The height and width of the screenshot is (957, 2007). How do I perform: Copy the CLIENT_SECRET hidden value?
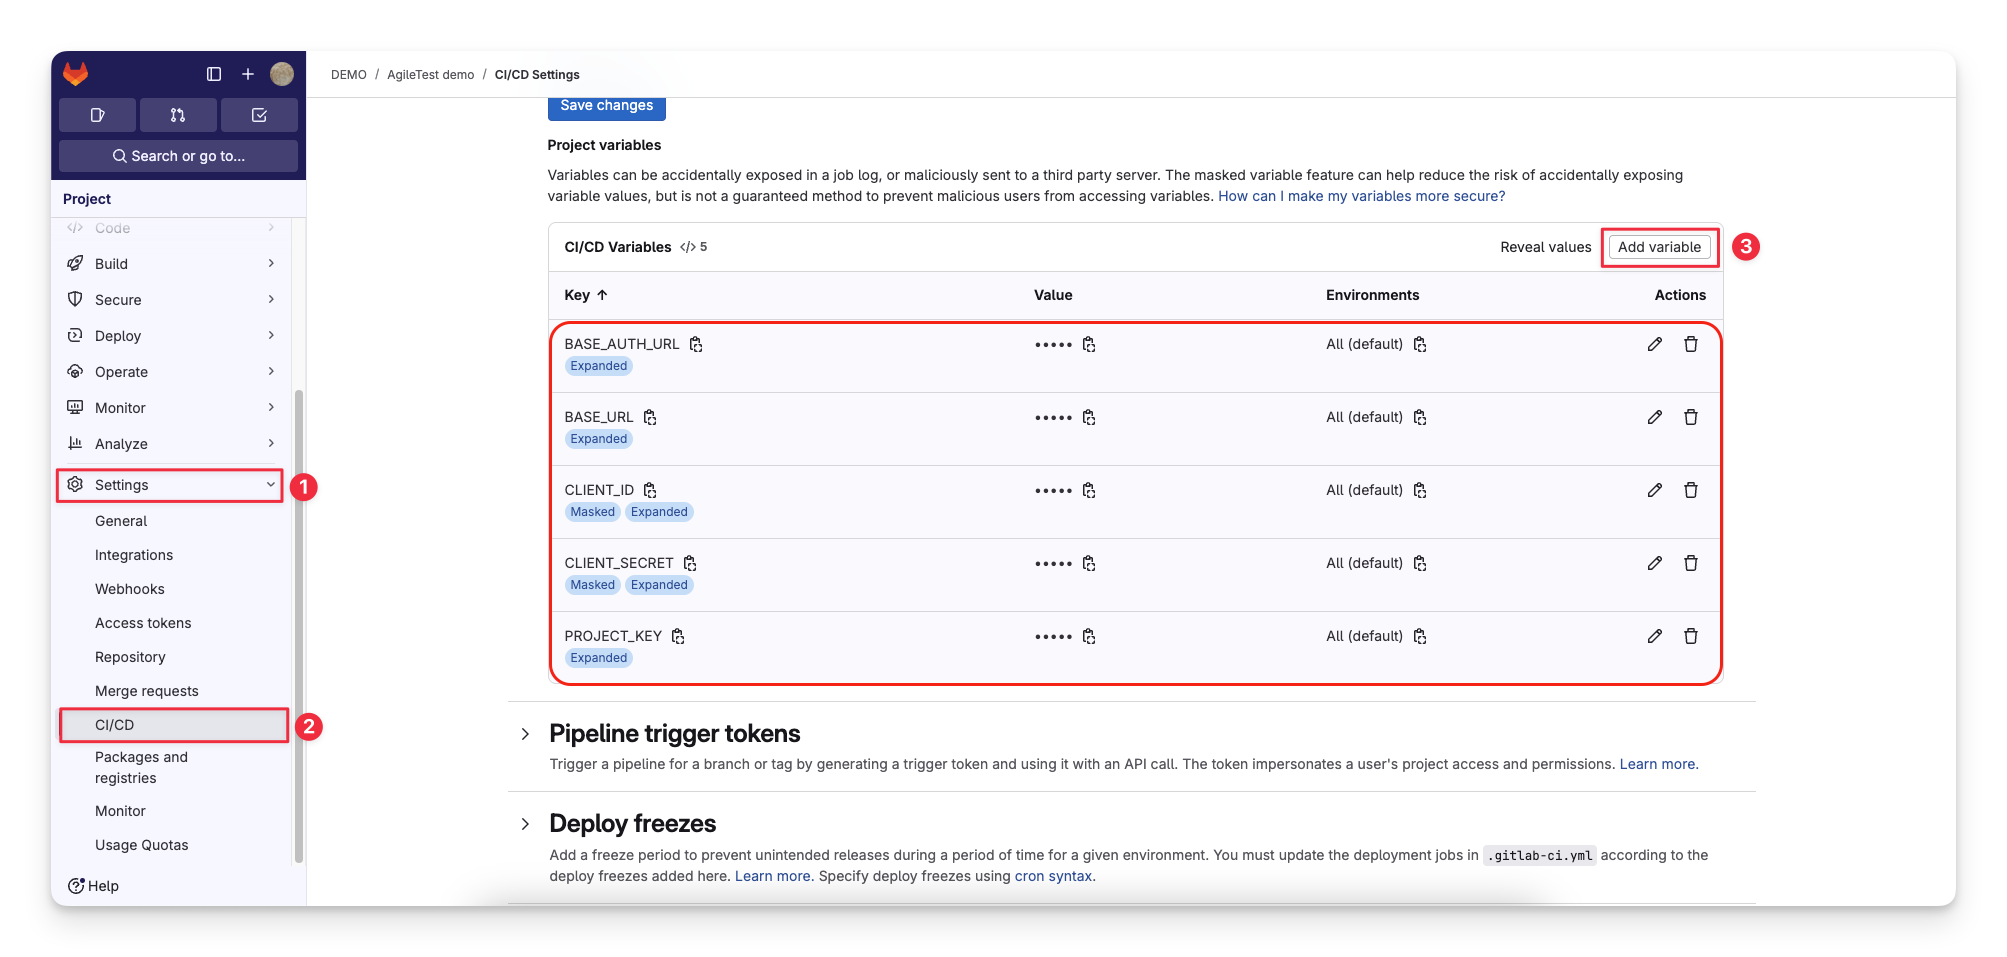pyautogui.click(x=1089, y=563)
